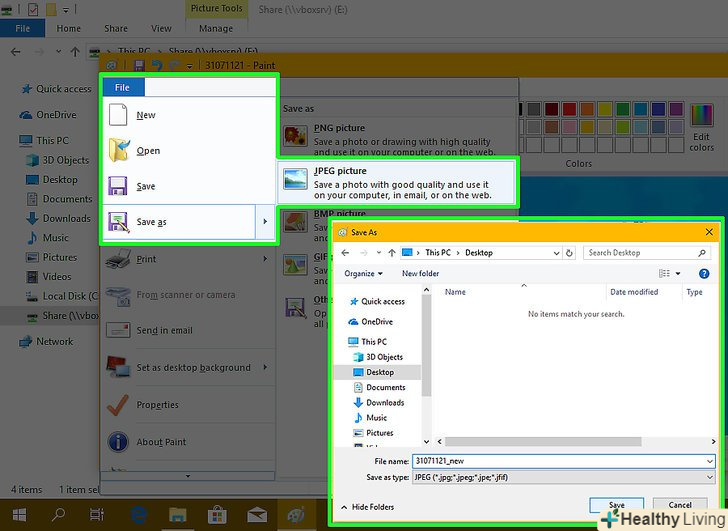Click New folder in Save As dialog
This screenshot has width=728, height=531.
420,273
